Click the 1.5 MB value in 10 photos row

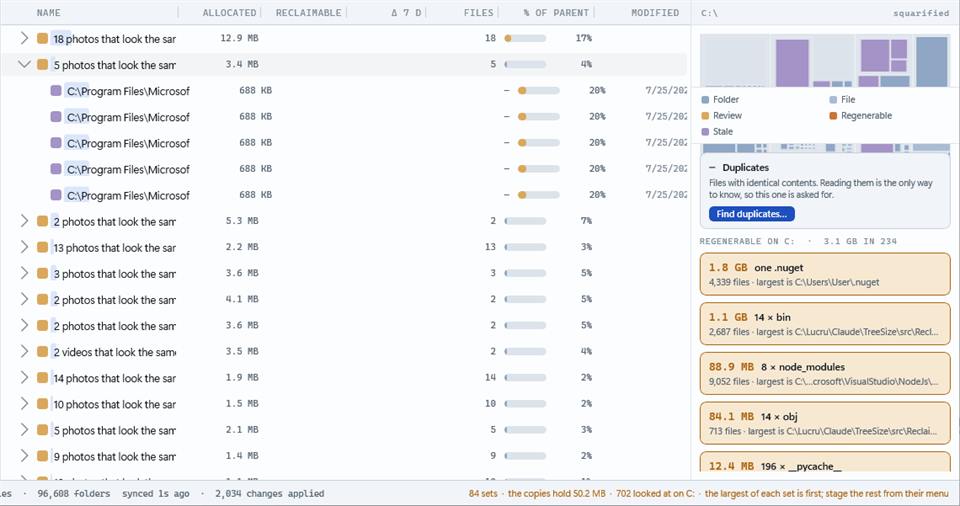[242, 403]
